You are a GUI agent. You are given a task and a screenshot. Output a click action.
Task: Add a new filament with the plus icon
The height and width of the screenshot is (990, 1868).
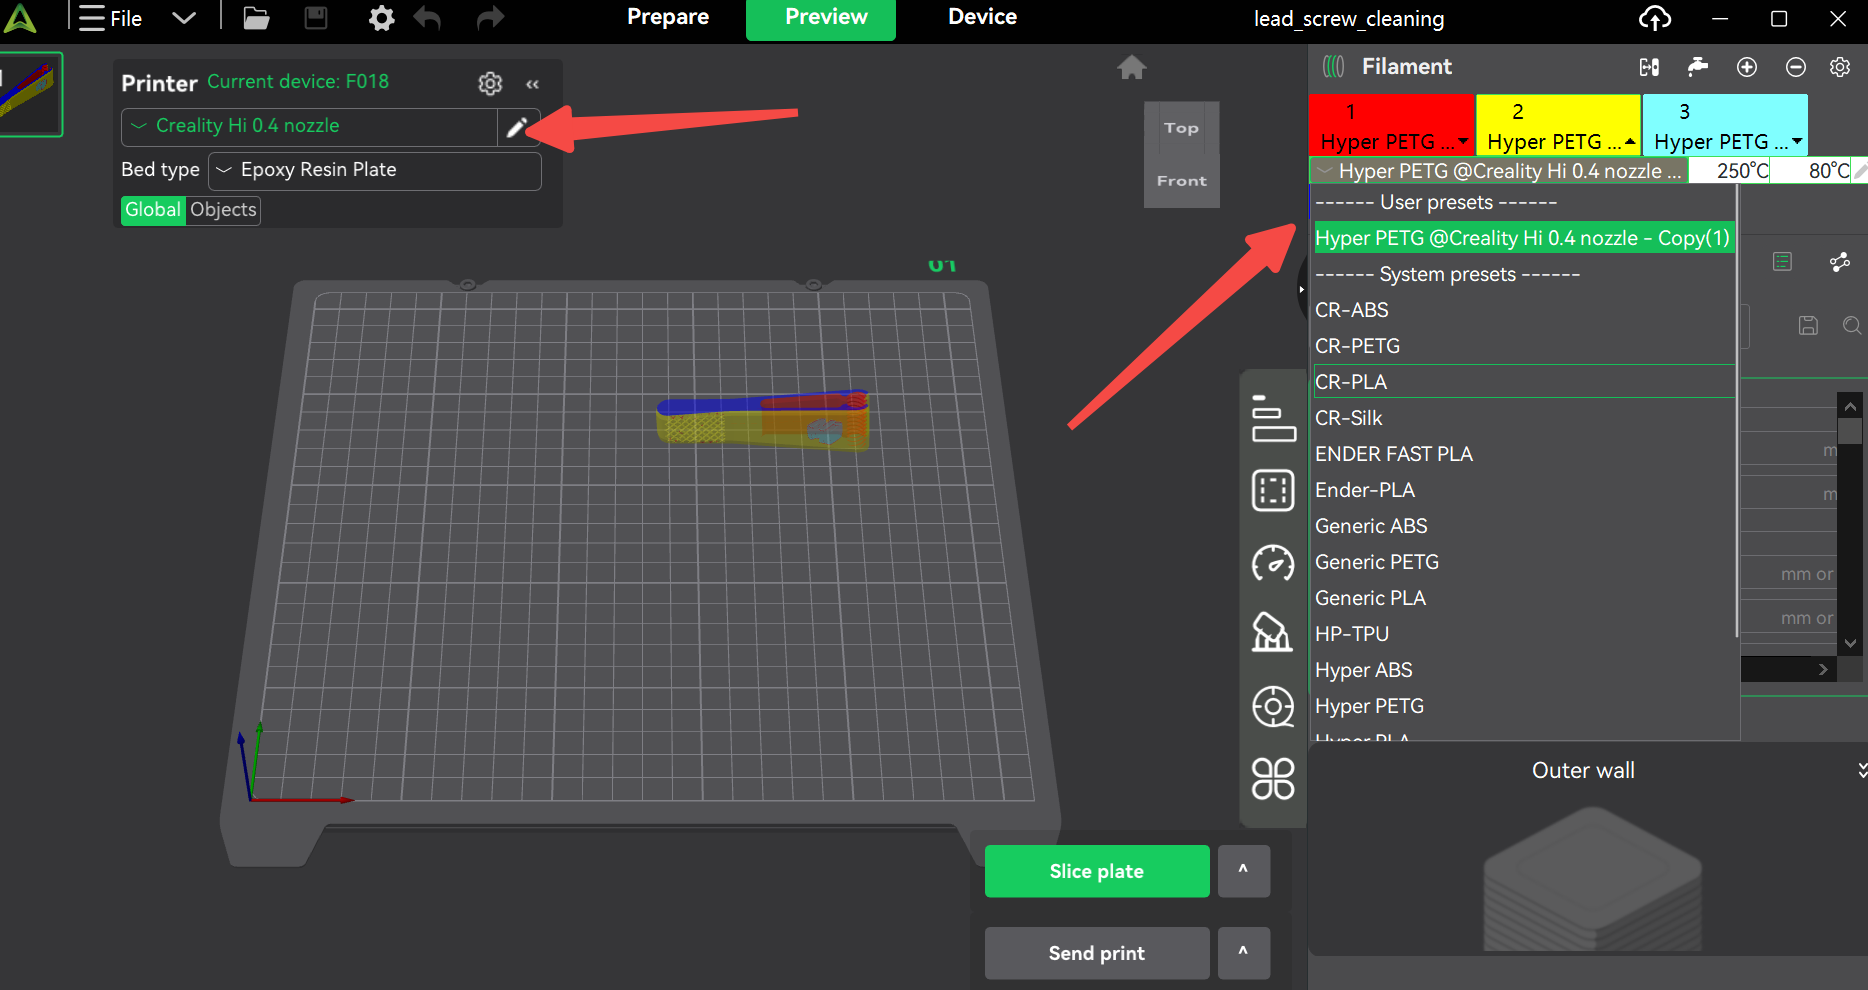click(1747, 67)
